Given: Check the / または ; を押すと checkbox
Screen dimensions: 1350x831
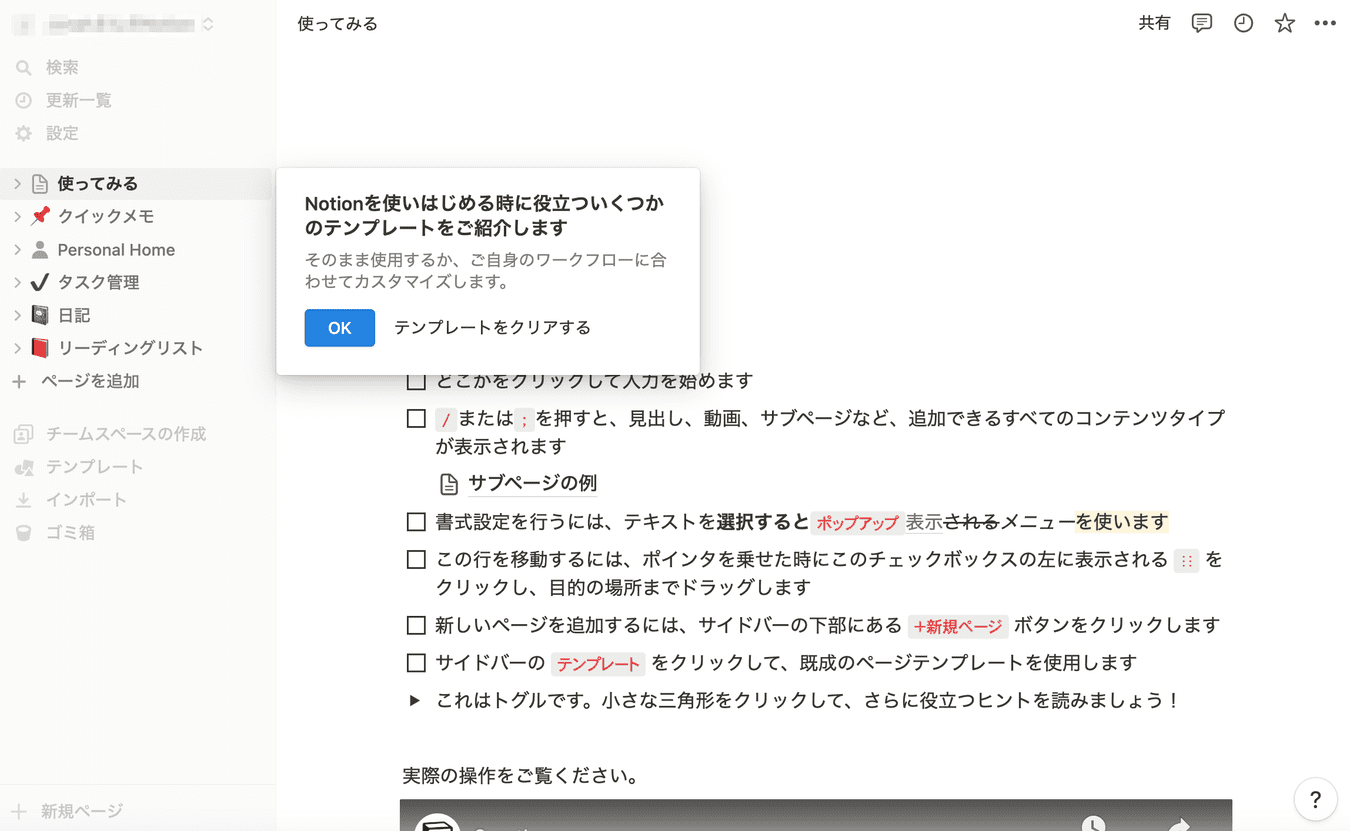Looking at the screenshot, I should [417, 419].
